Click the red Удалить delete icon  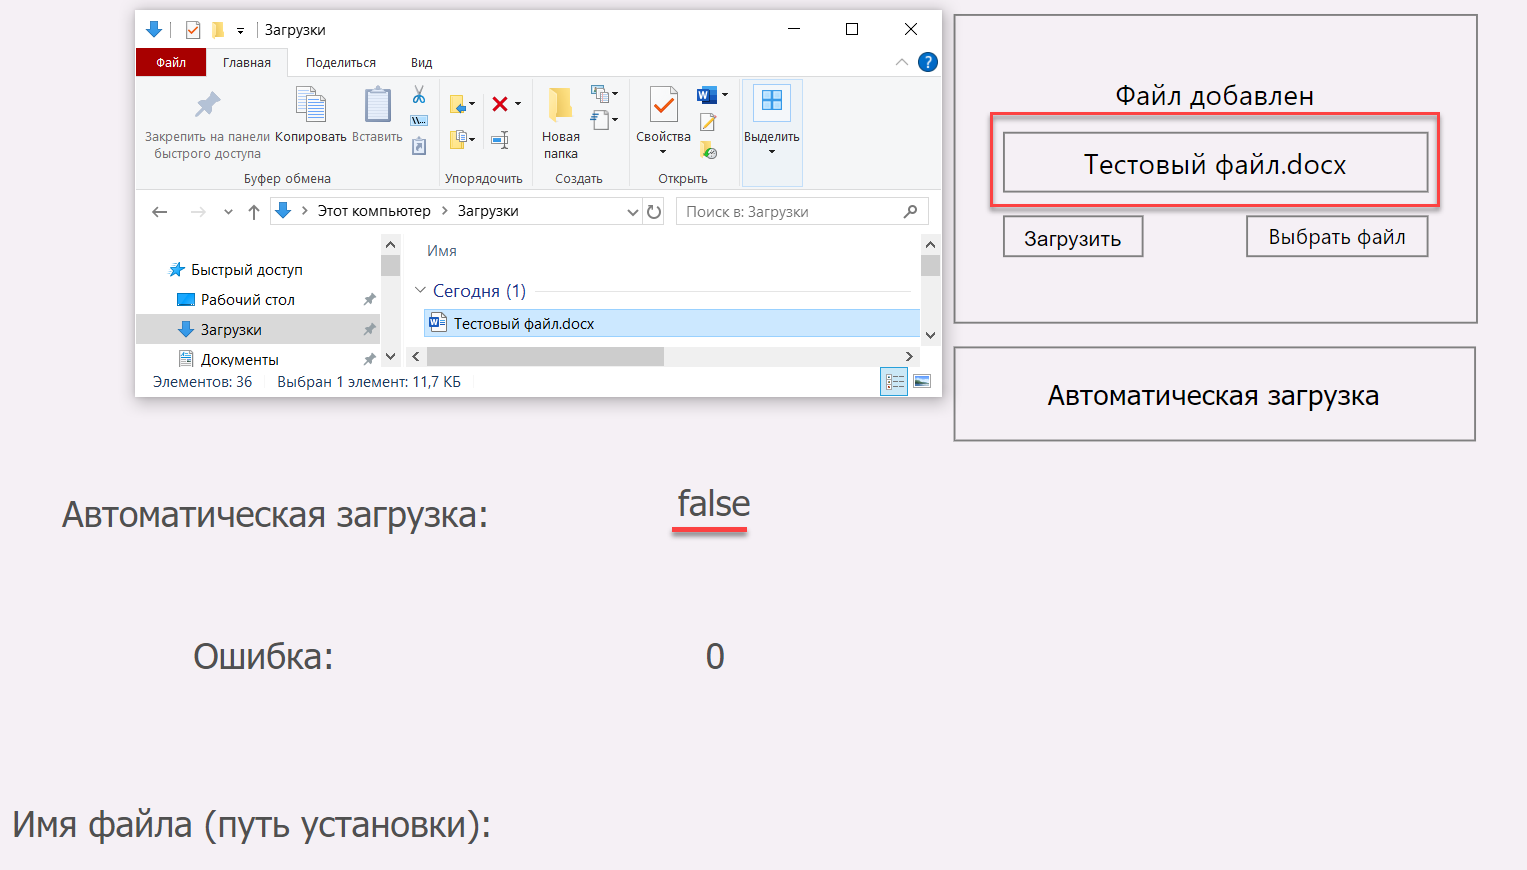[x=499, y=102]
